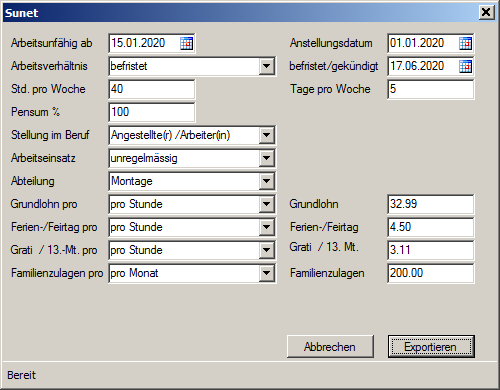Click the Abbrechen button

click(x=330, y=347)
